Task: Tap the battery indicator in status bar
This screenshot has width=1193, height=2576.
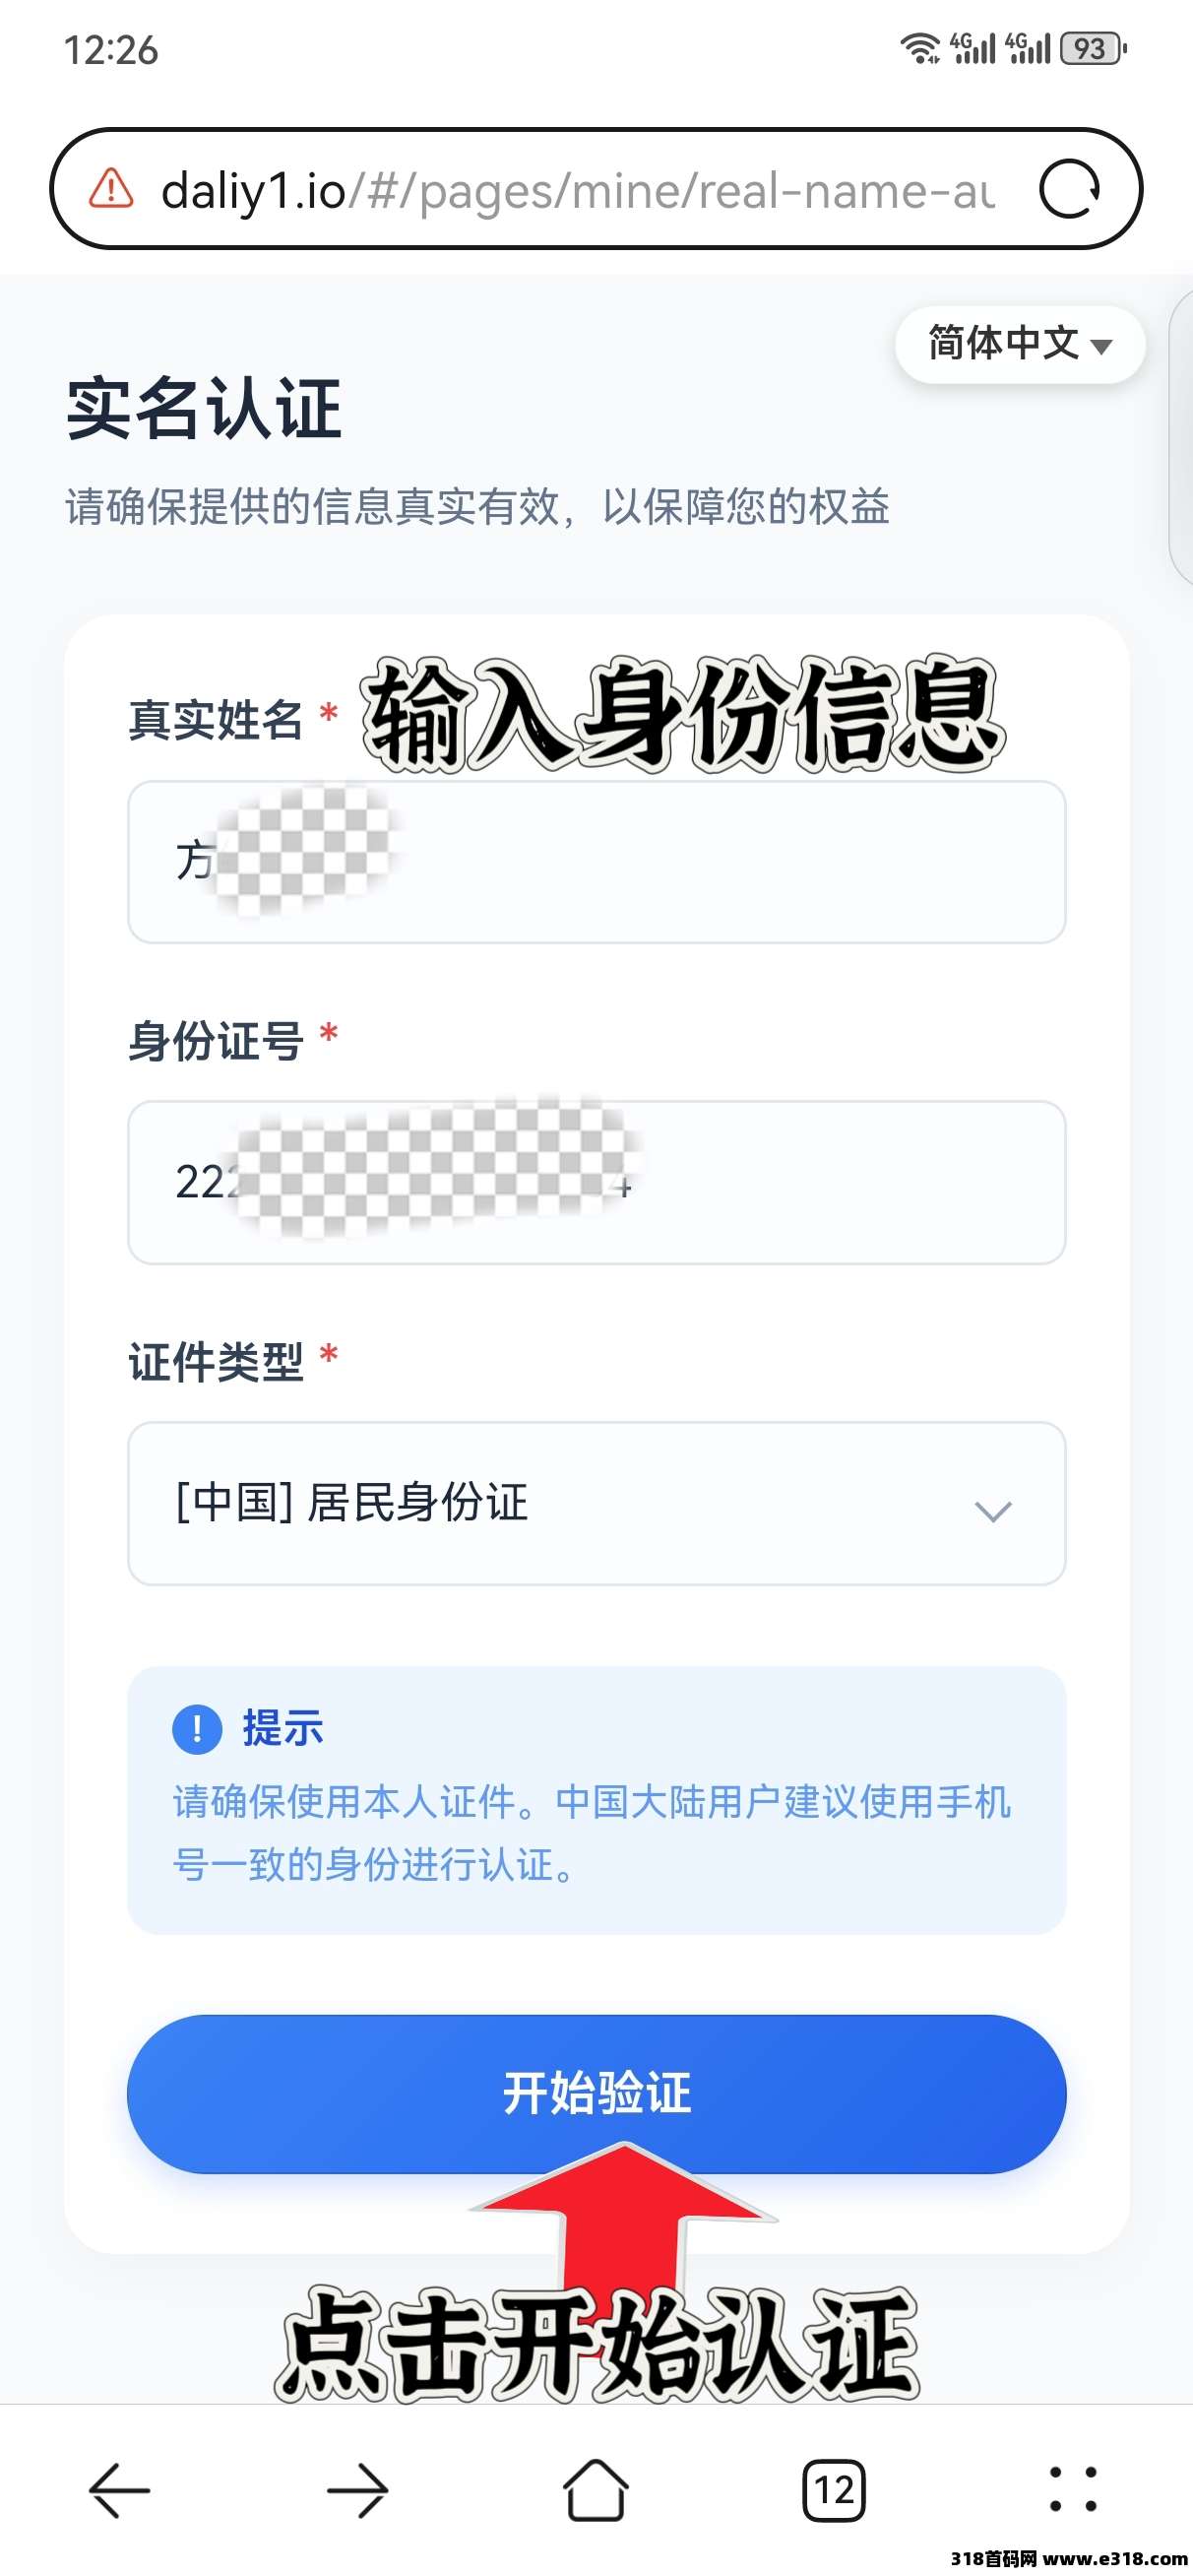Action: tap(1093, 48)
